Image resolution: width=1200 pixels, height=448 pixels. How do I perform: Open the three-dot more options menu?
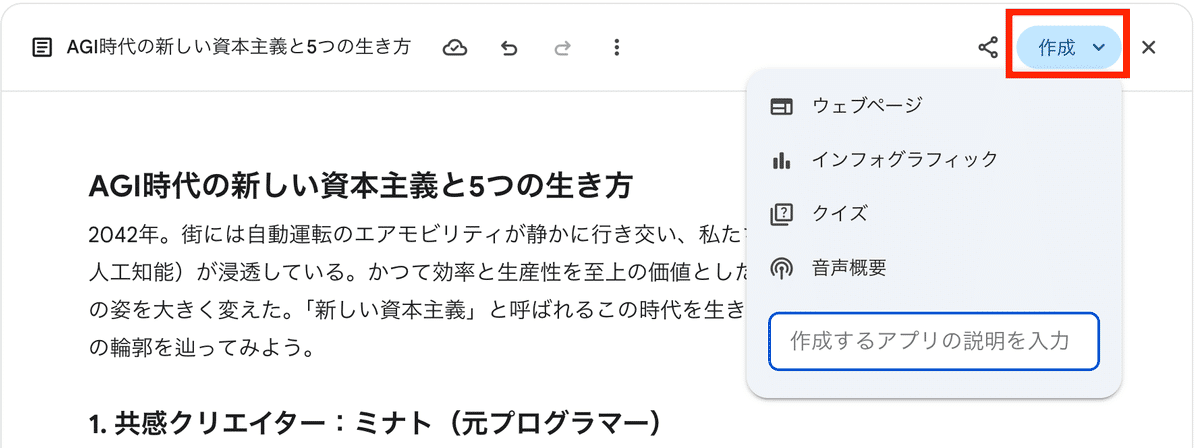coord(617,48)
